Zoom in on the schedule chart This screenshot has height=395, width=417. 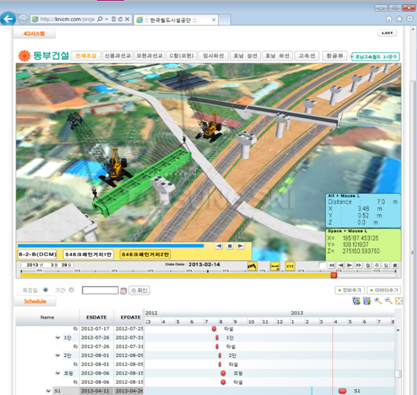point(378,301)
